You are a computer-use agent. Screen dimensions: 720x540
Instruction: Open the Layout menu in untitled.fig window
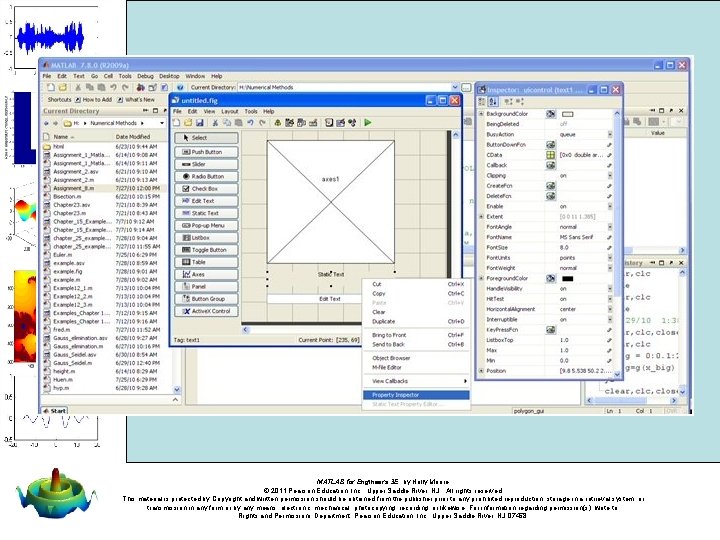230,112
